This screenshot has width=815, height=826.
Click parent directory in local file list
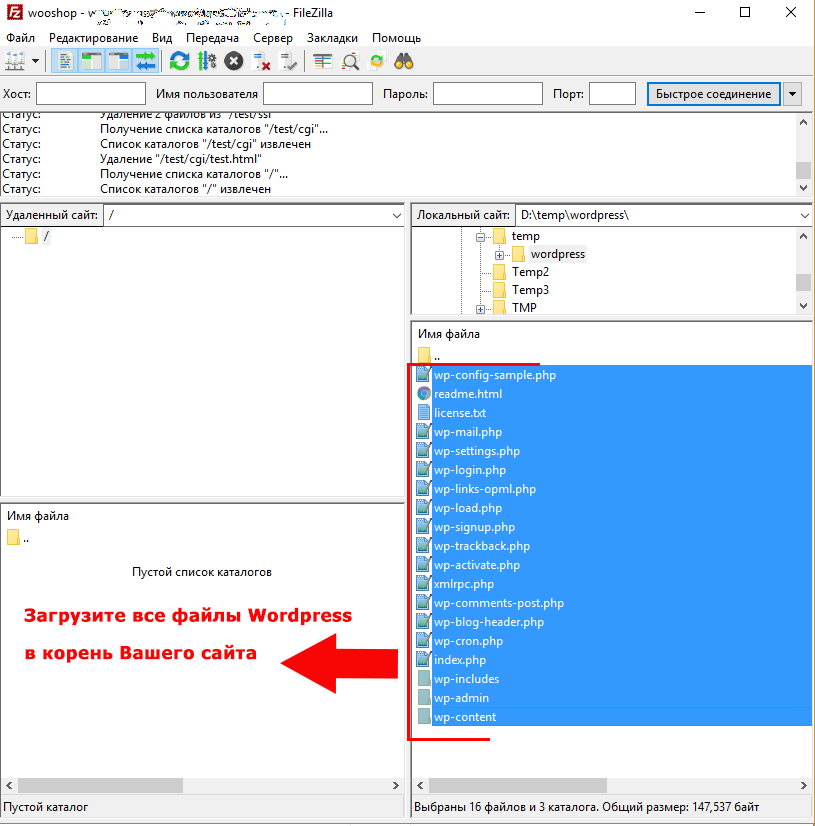(429, 356)
